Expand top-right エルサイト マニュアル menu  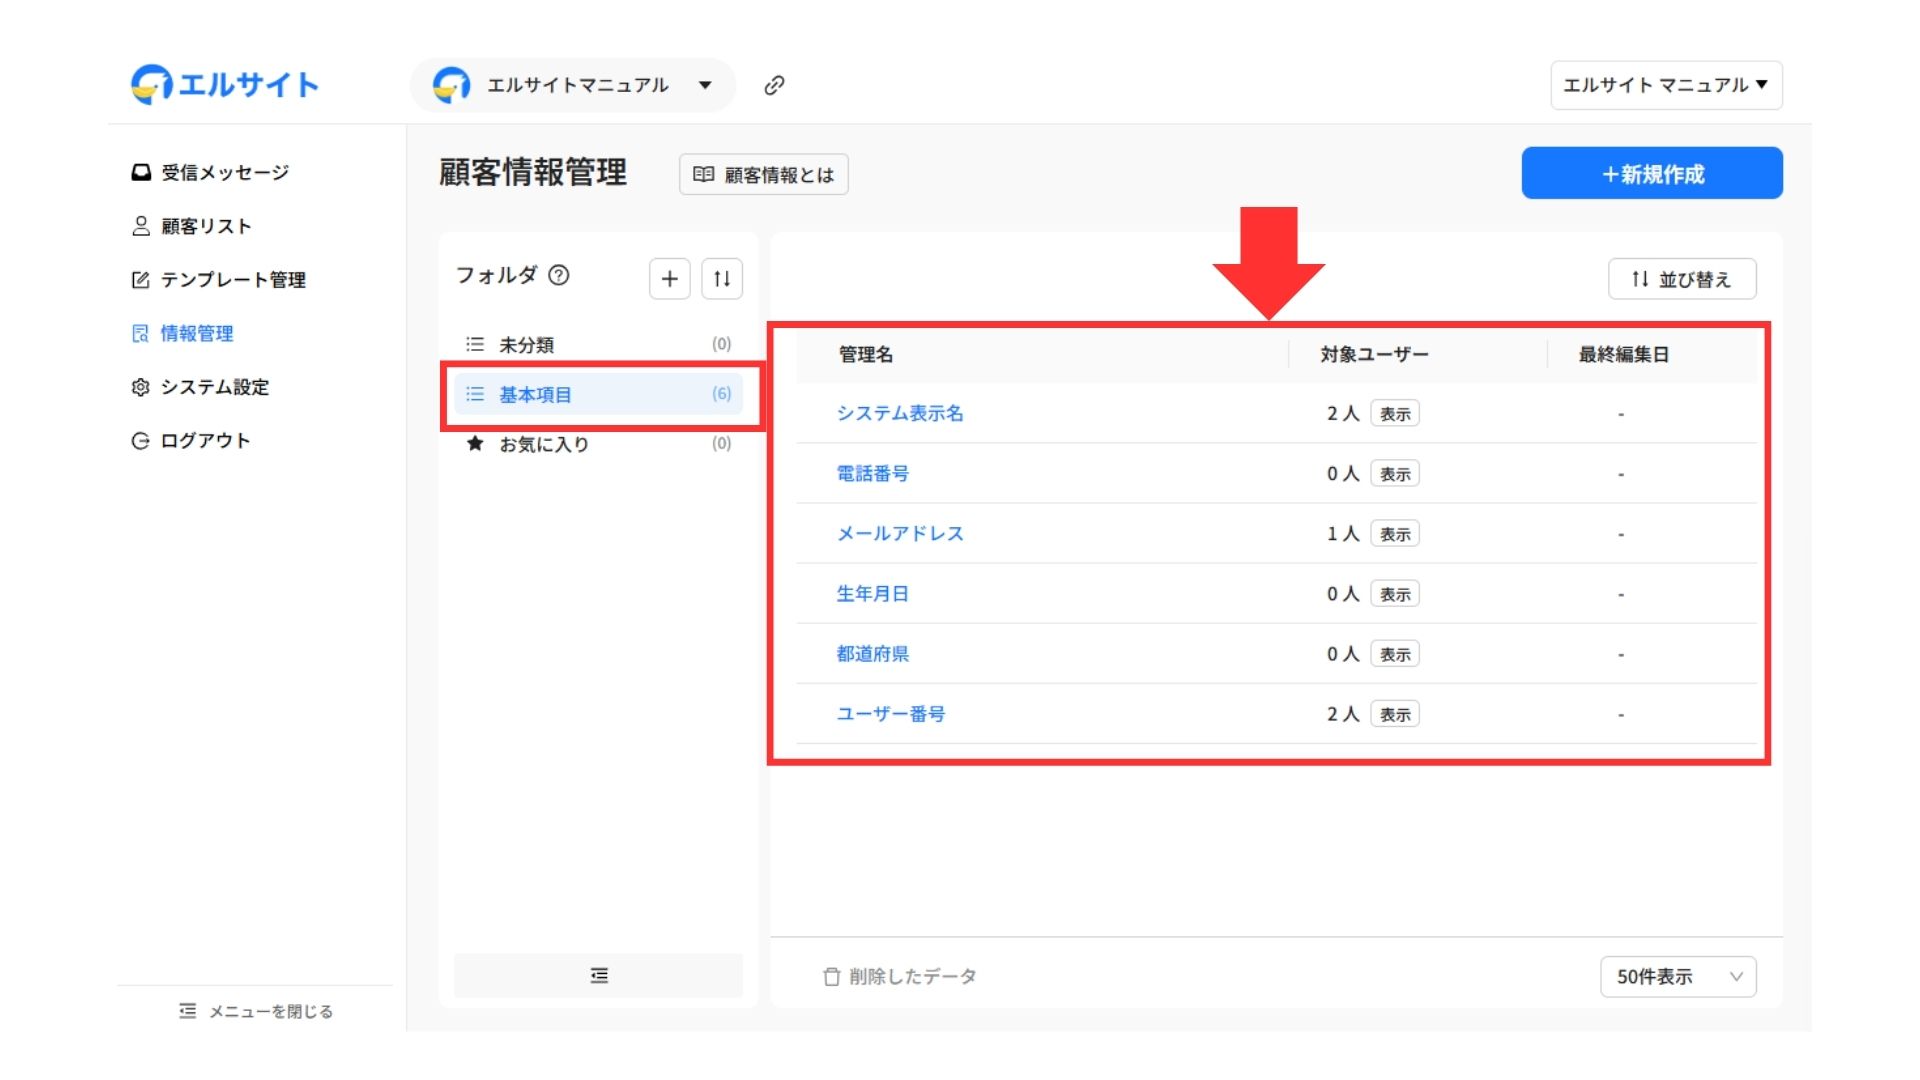1665,86
